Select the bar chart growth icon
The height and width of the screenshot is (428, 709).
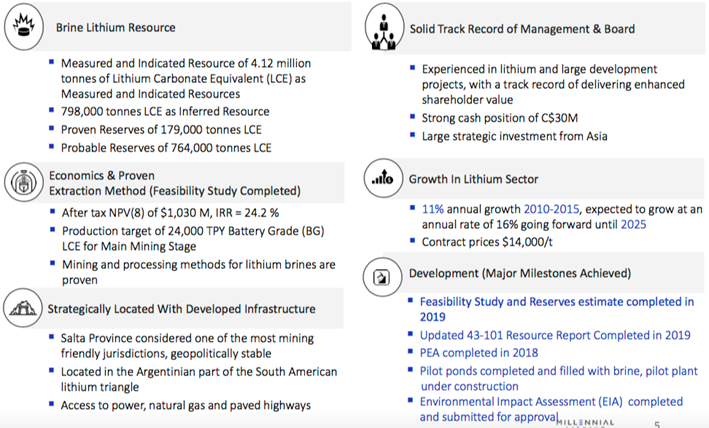click(382, 181)
